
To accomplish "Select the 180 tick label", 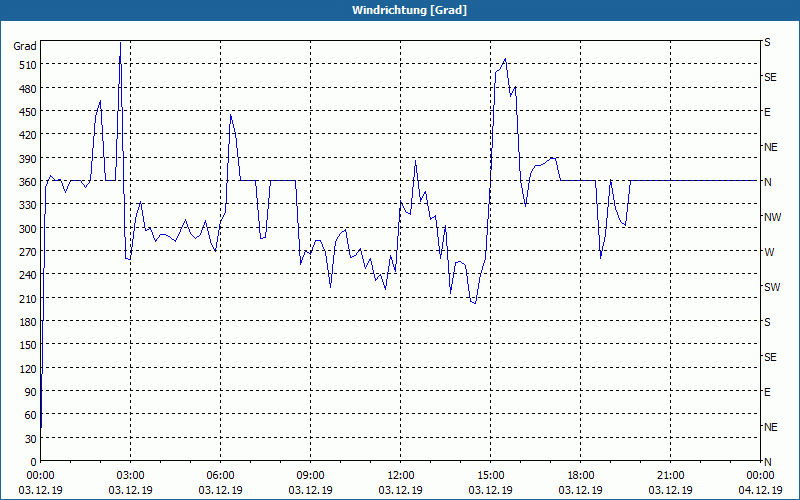I will coord(27,322).
